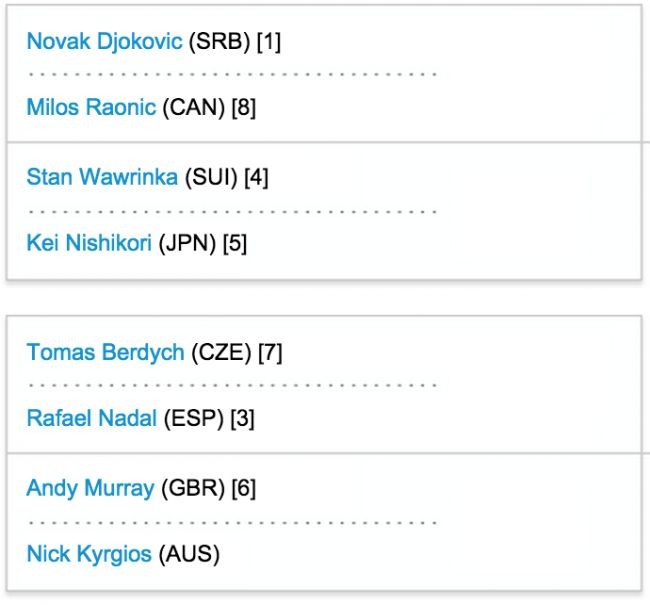
Task: Click the dotted divider between Murray and Kyrgios
Action: click(232, 521)
